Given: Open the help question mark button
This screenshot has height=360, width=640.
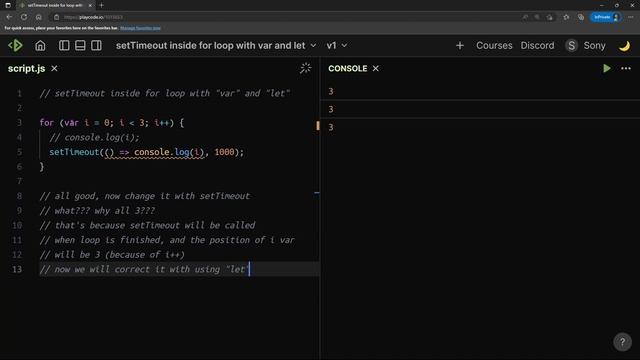Looking at the screenshot, I should tap(622, 342).
